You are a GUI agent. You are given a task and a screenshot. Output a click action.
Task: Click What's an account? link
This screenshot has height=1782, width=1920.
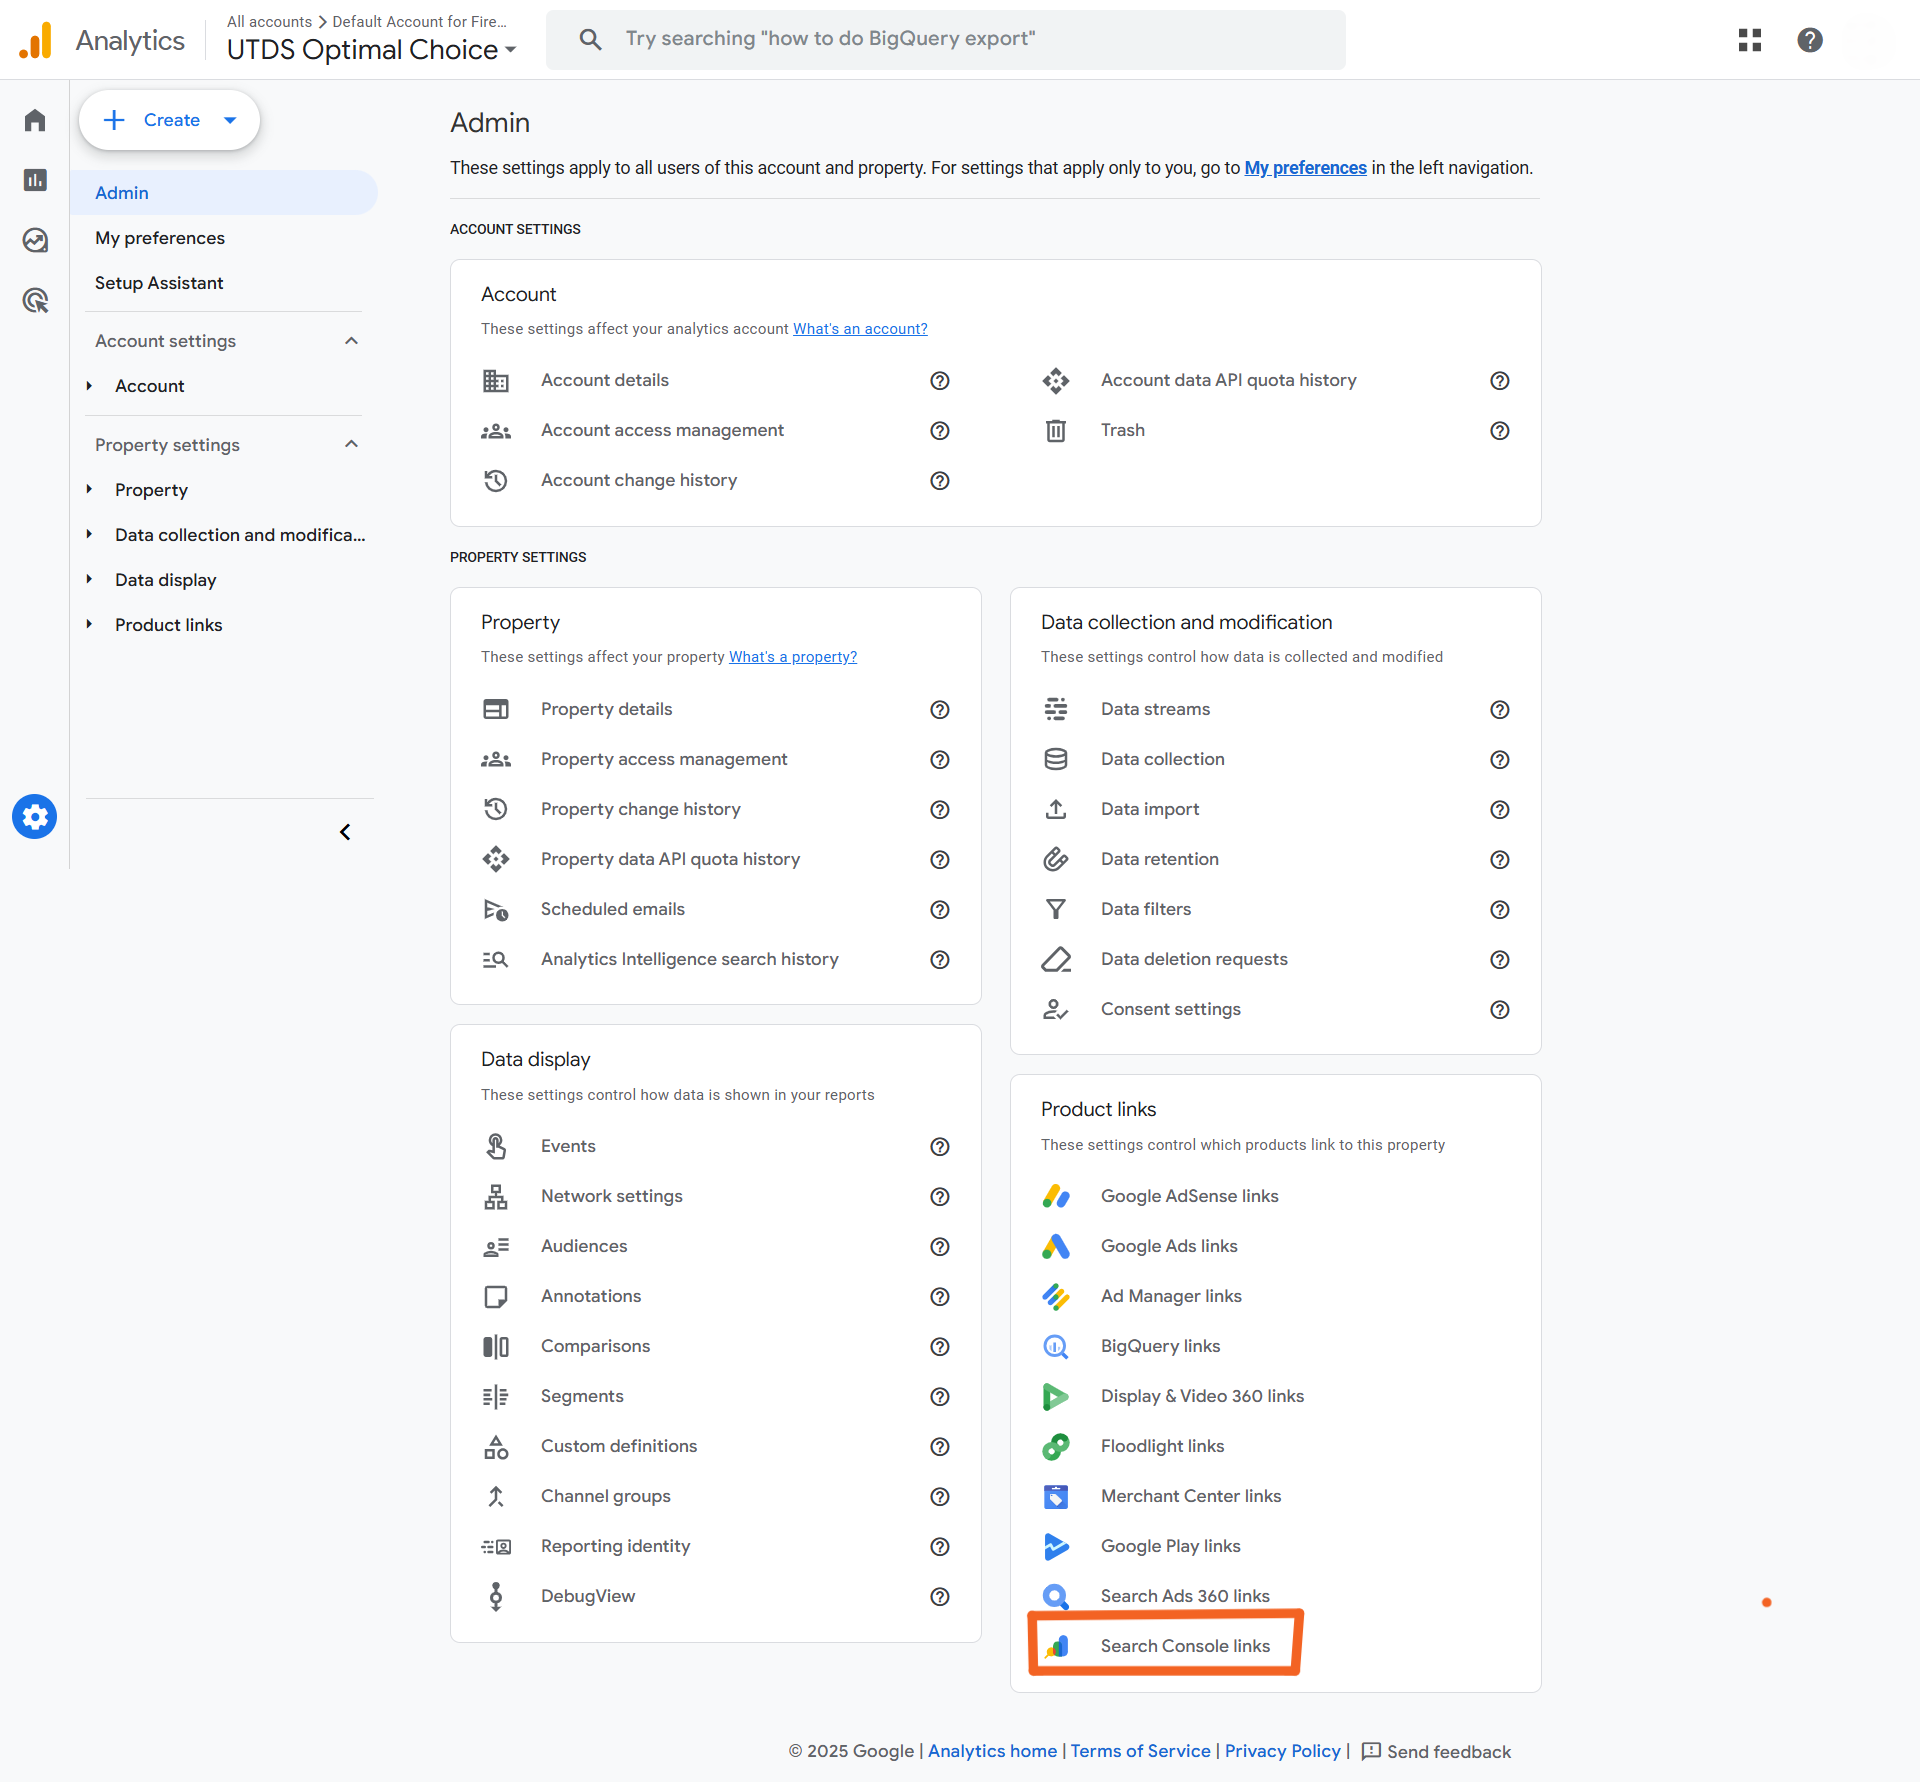[x=860, y=329]
